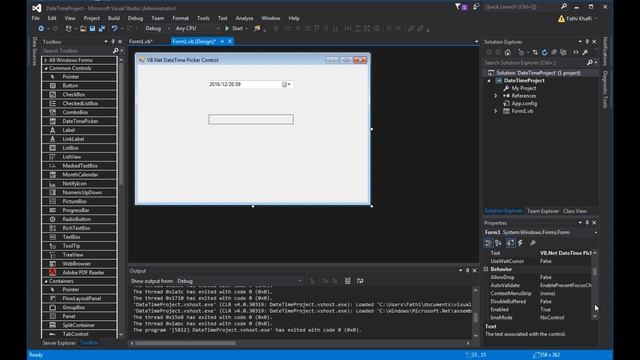Toggle auto-hide pin on Toolbox panel
640x360 pixels.
point(113,42)
